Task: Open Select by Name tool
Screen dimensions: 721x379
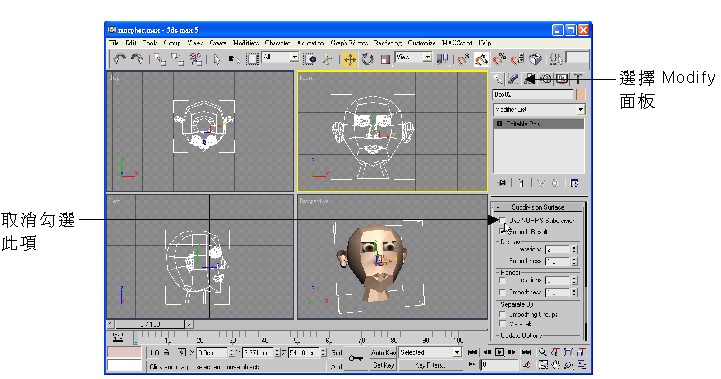Action: pos(234,59)
